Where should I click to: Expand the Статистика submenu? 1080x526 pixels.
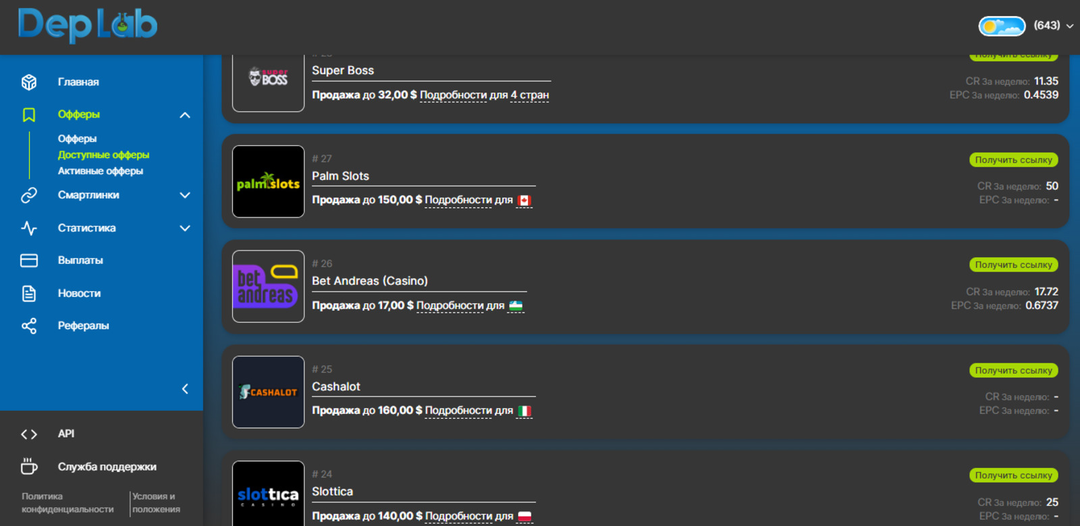185,228
